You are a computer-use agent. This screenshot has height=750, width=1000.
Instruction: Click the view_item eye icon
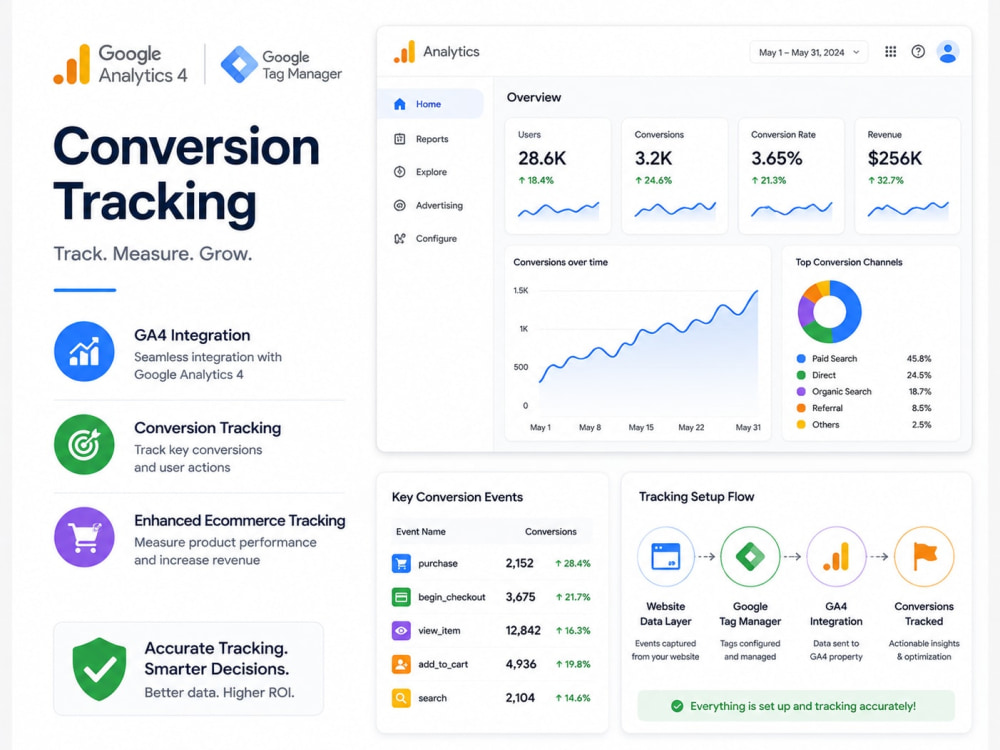coord(401,631)
